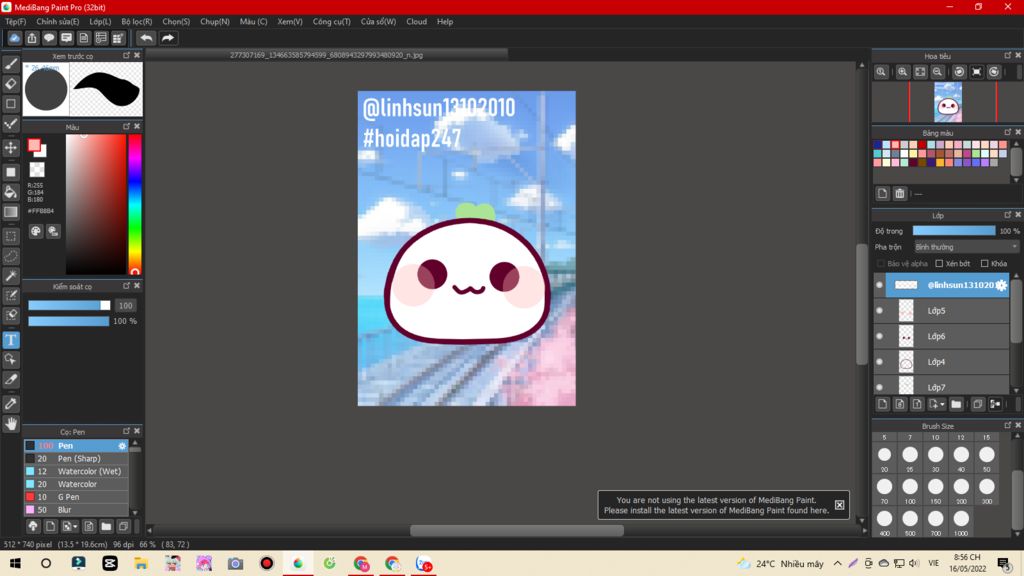The width and height of the screenshot is (1024, 576).
Task: Toggle visibility of Lớp6 layer
Action: [x=879, y=336]
